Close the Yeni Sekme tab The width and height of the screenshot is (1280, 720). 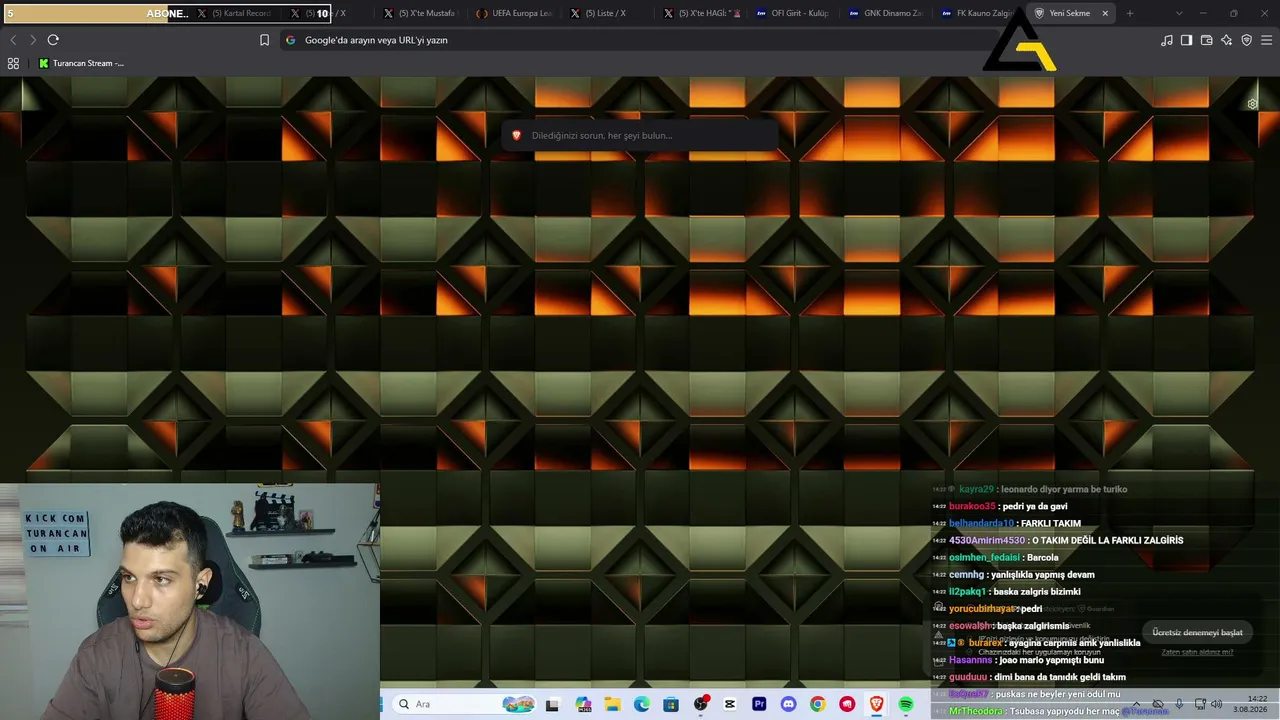point(1105,13)
